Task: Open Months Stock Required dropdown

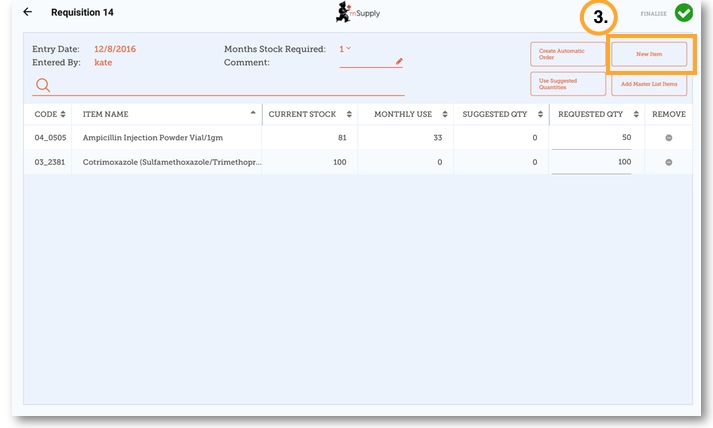Action: click(345, 48)
